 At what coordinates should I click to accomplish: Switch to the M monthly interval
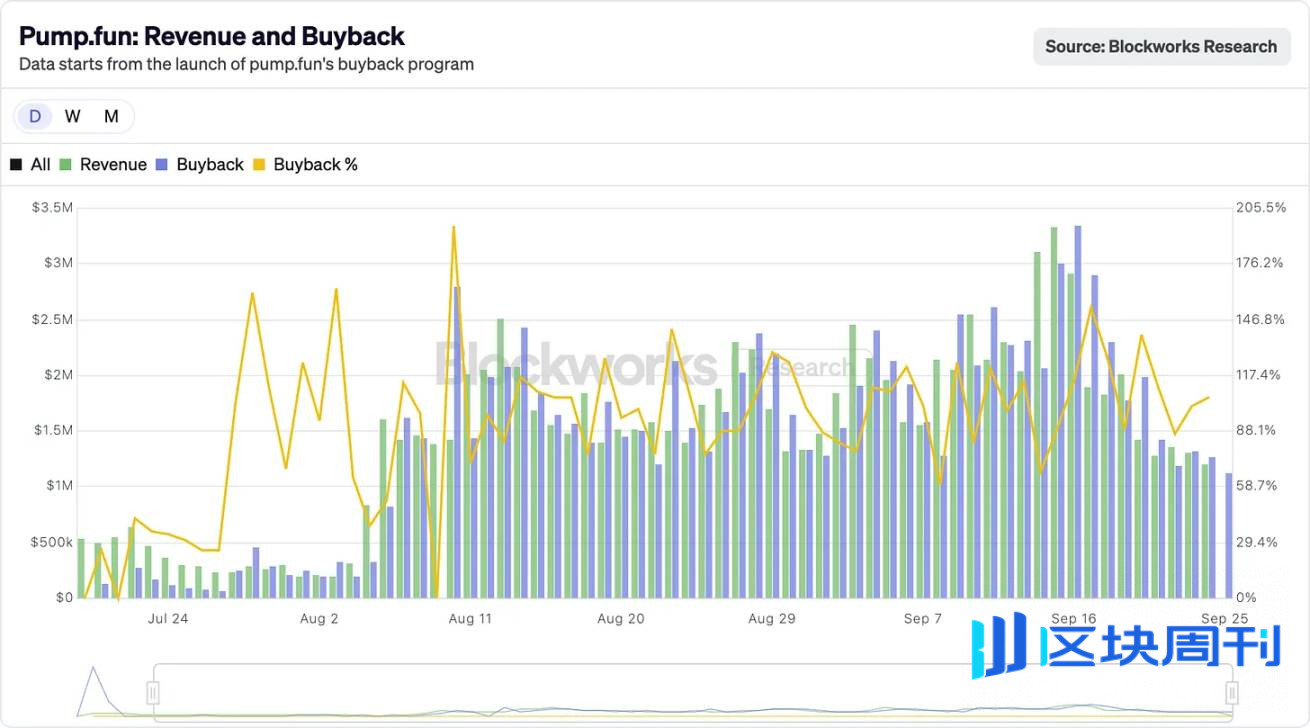point(111,116)
